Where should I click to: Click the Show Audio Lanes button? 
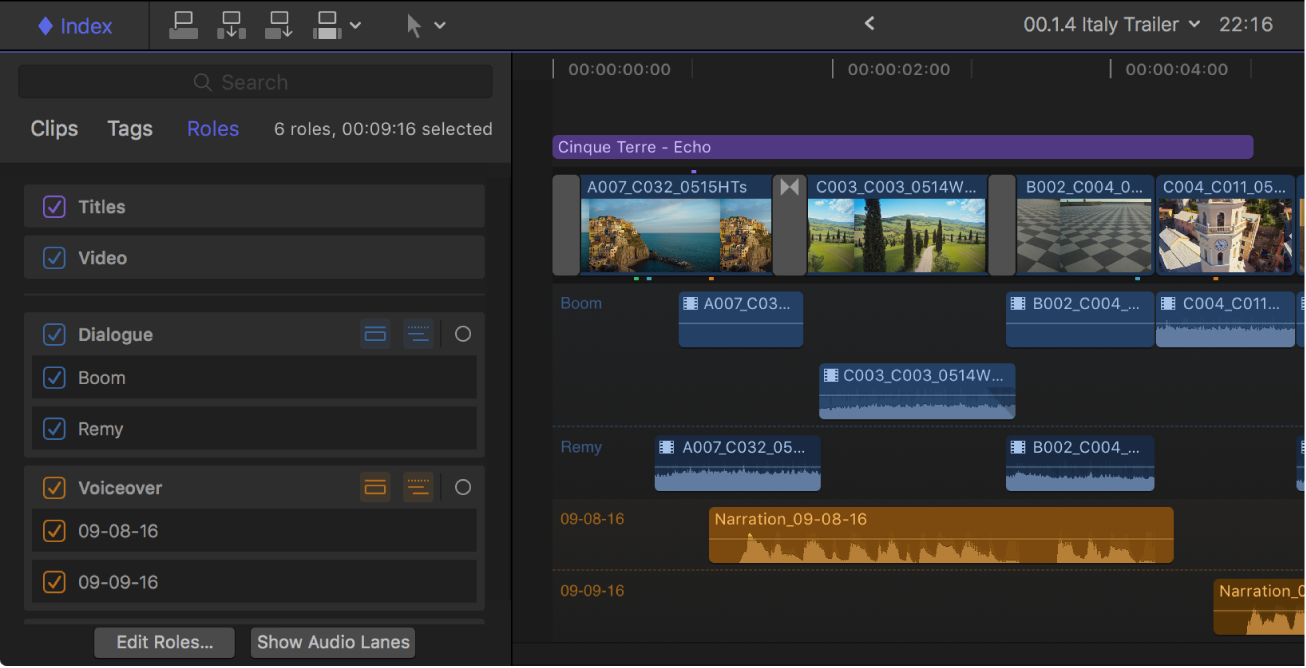click(x=332, y=642)
